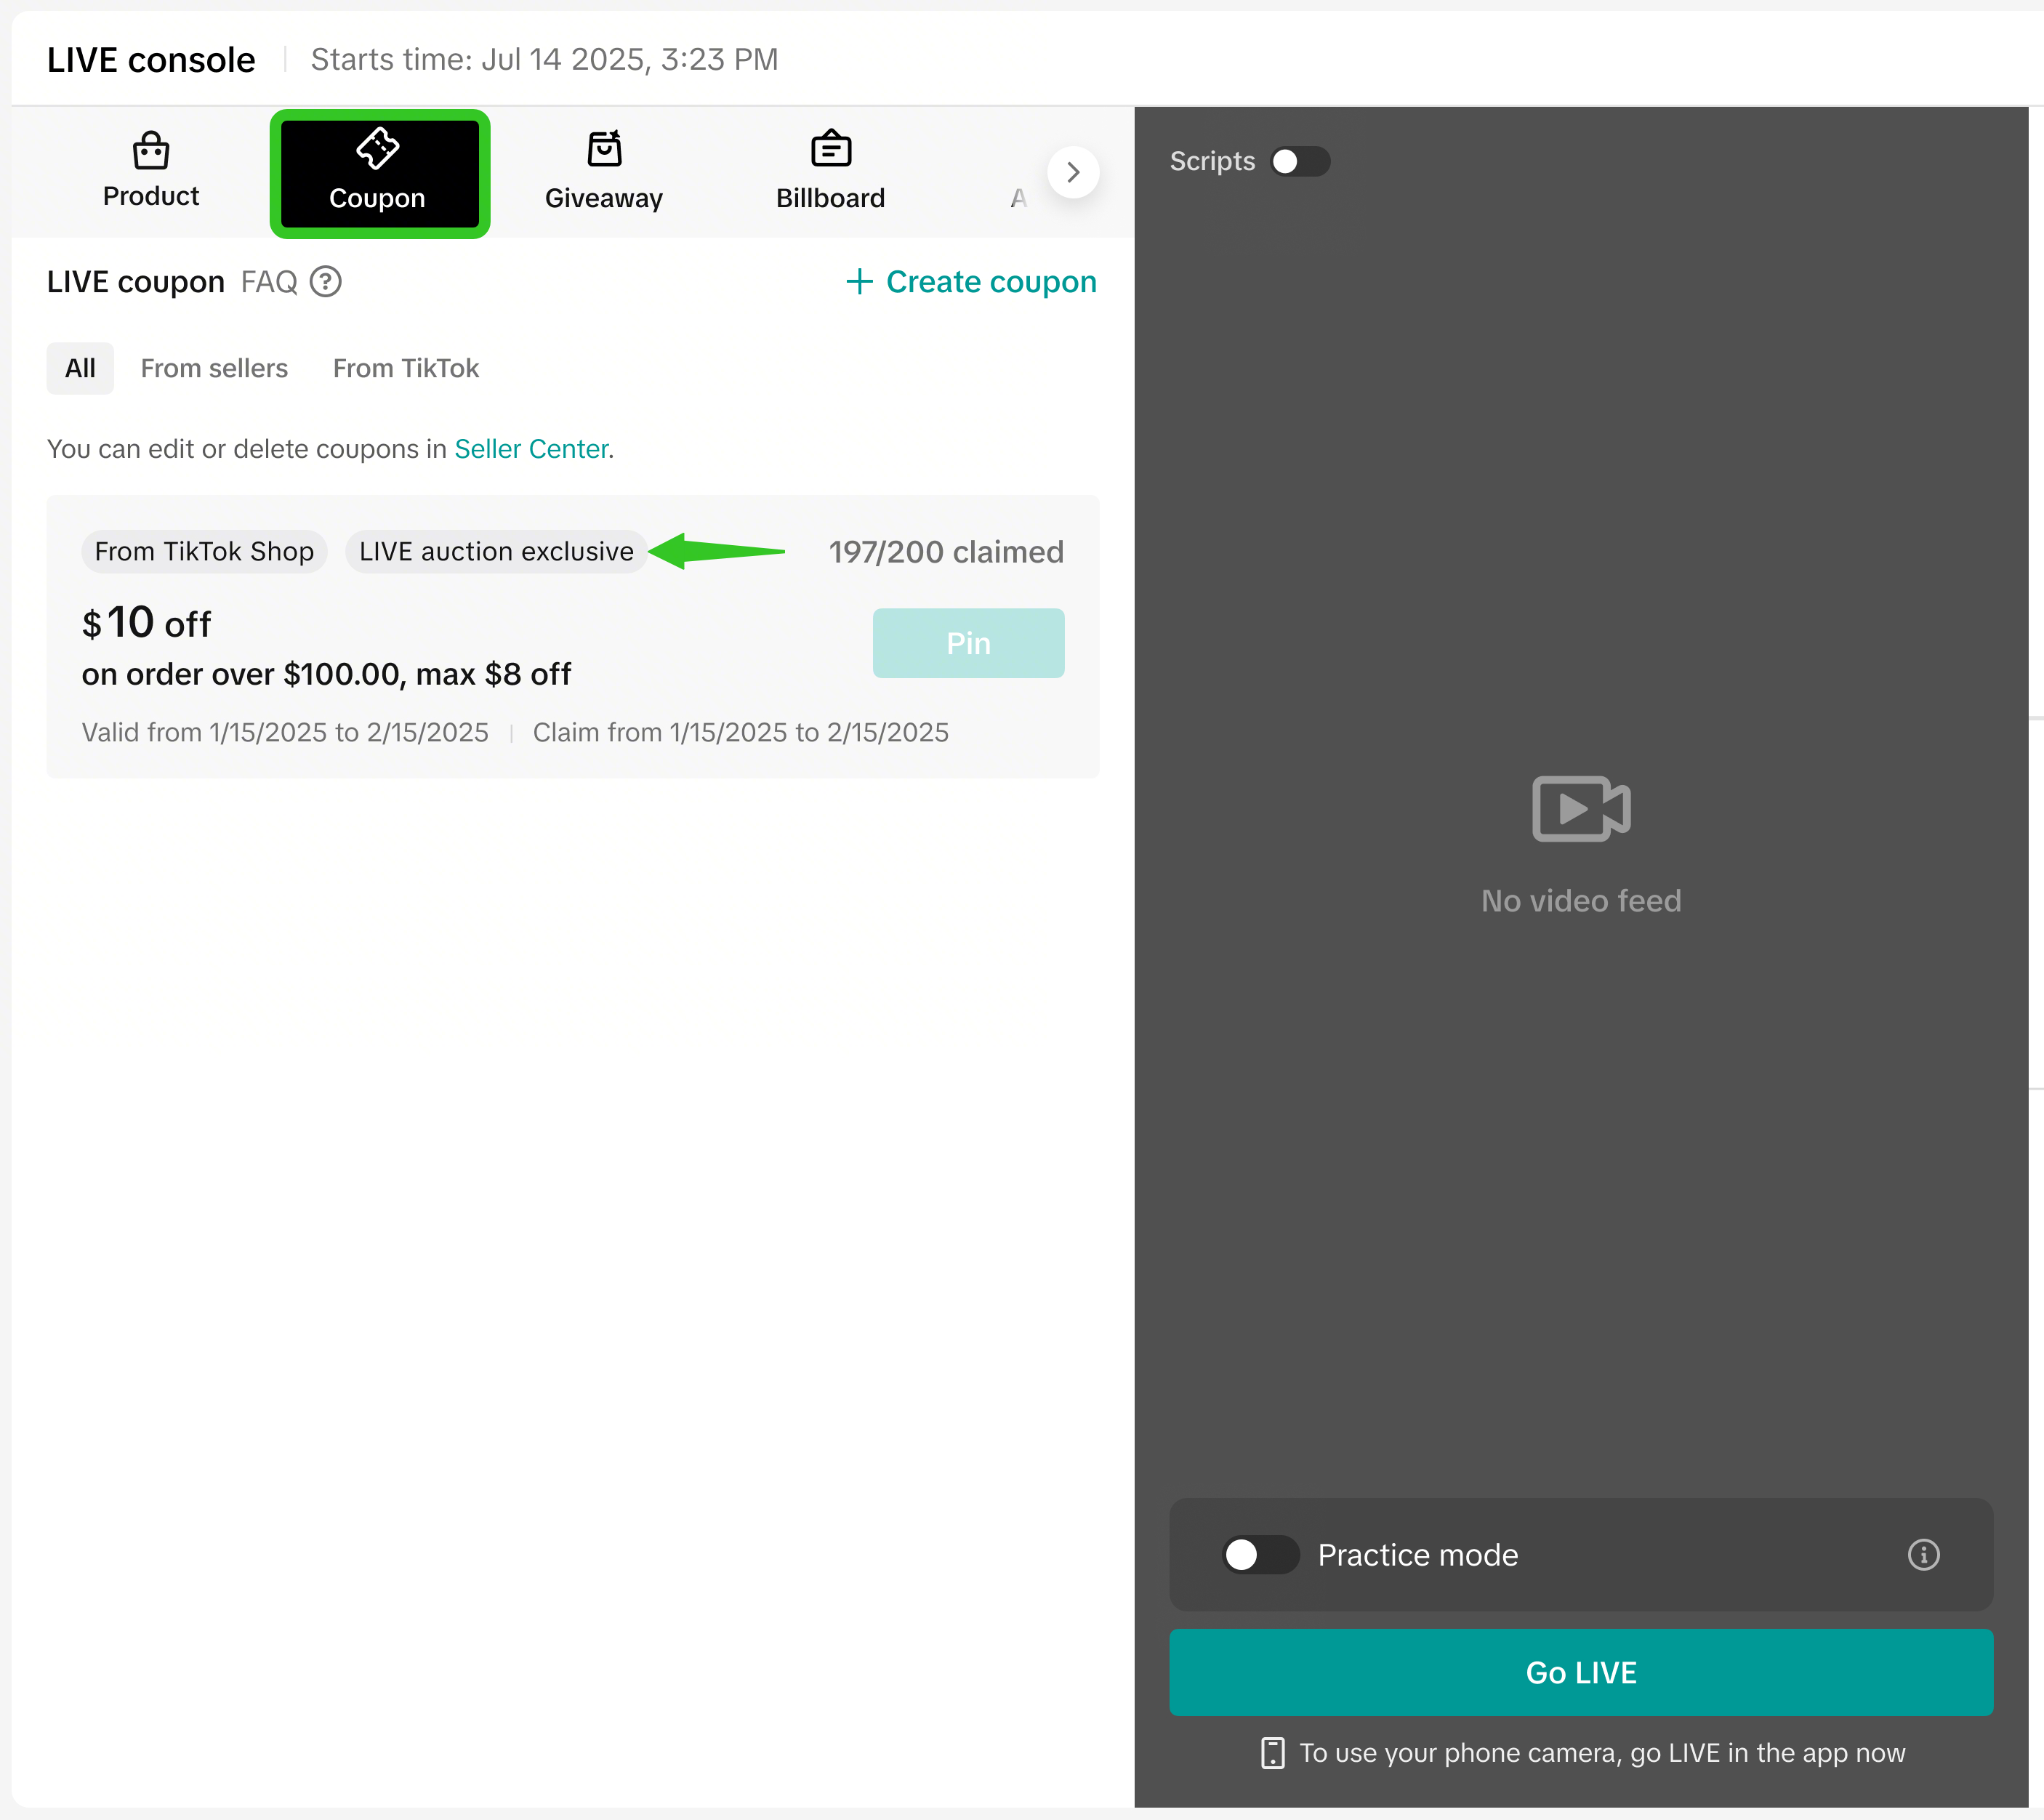Open the Billboard tab
The width and height of the screenshot is (2044, 1820).
[x=830, y=171]
